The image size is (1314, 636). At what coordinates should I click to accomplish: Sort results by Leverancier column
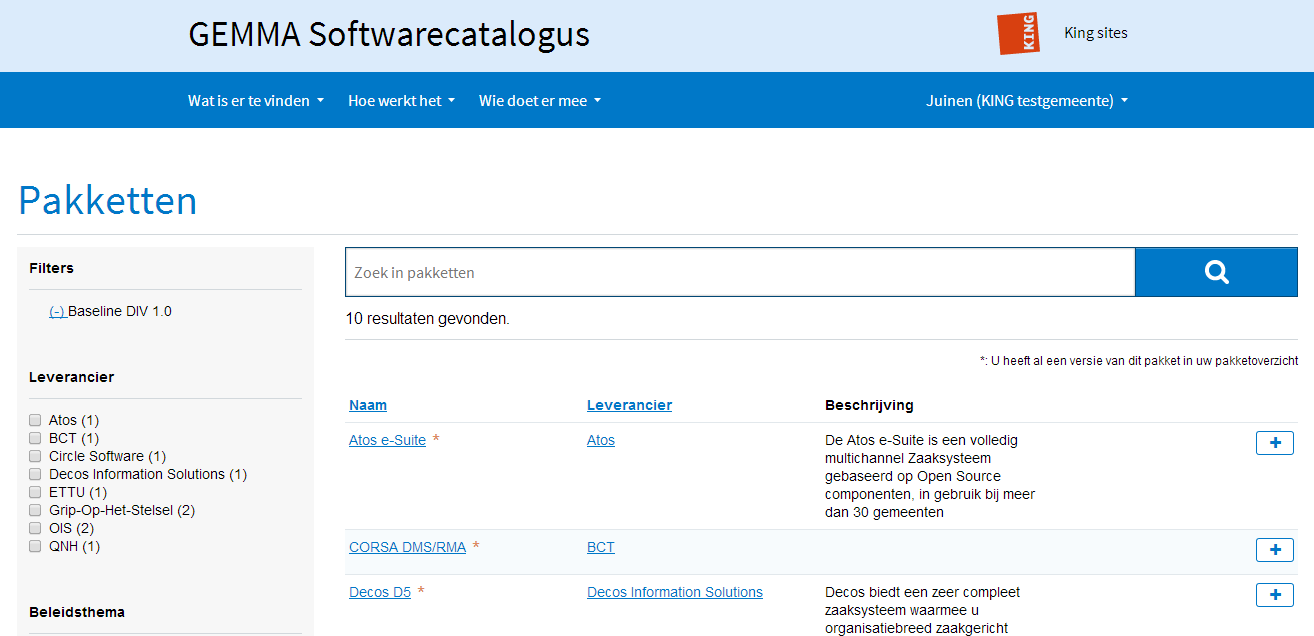[629, 405]
